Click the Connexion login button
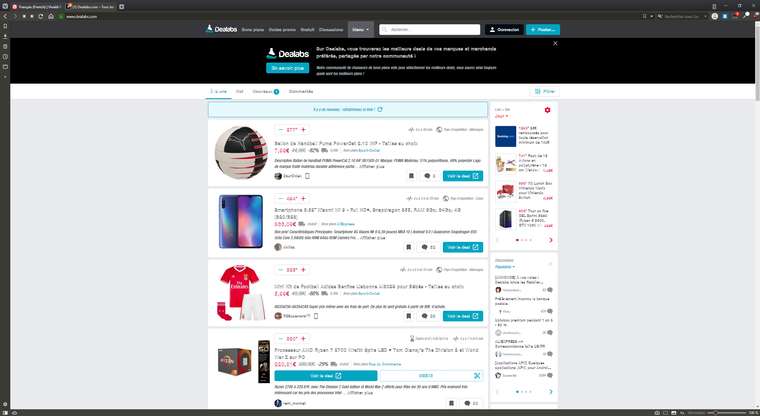Viewport: 760px width, 416px height. tap(504, 30)
